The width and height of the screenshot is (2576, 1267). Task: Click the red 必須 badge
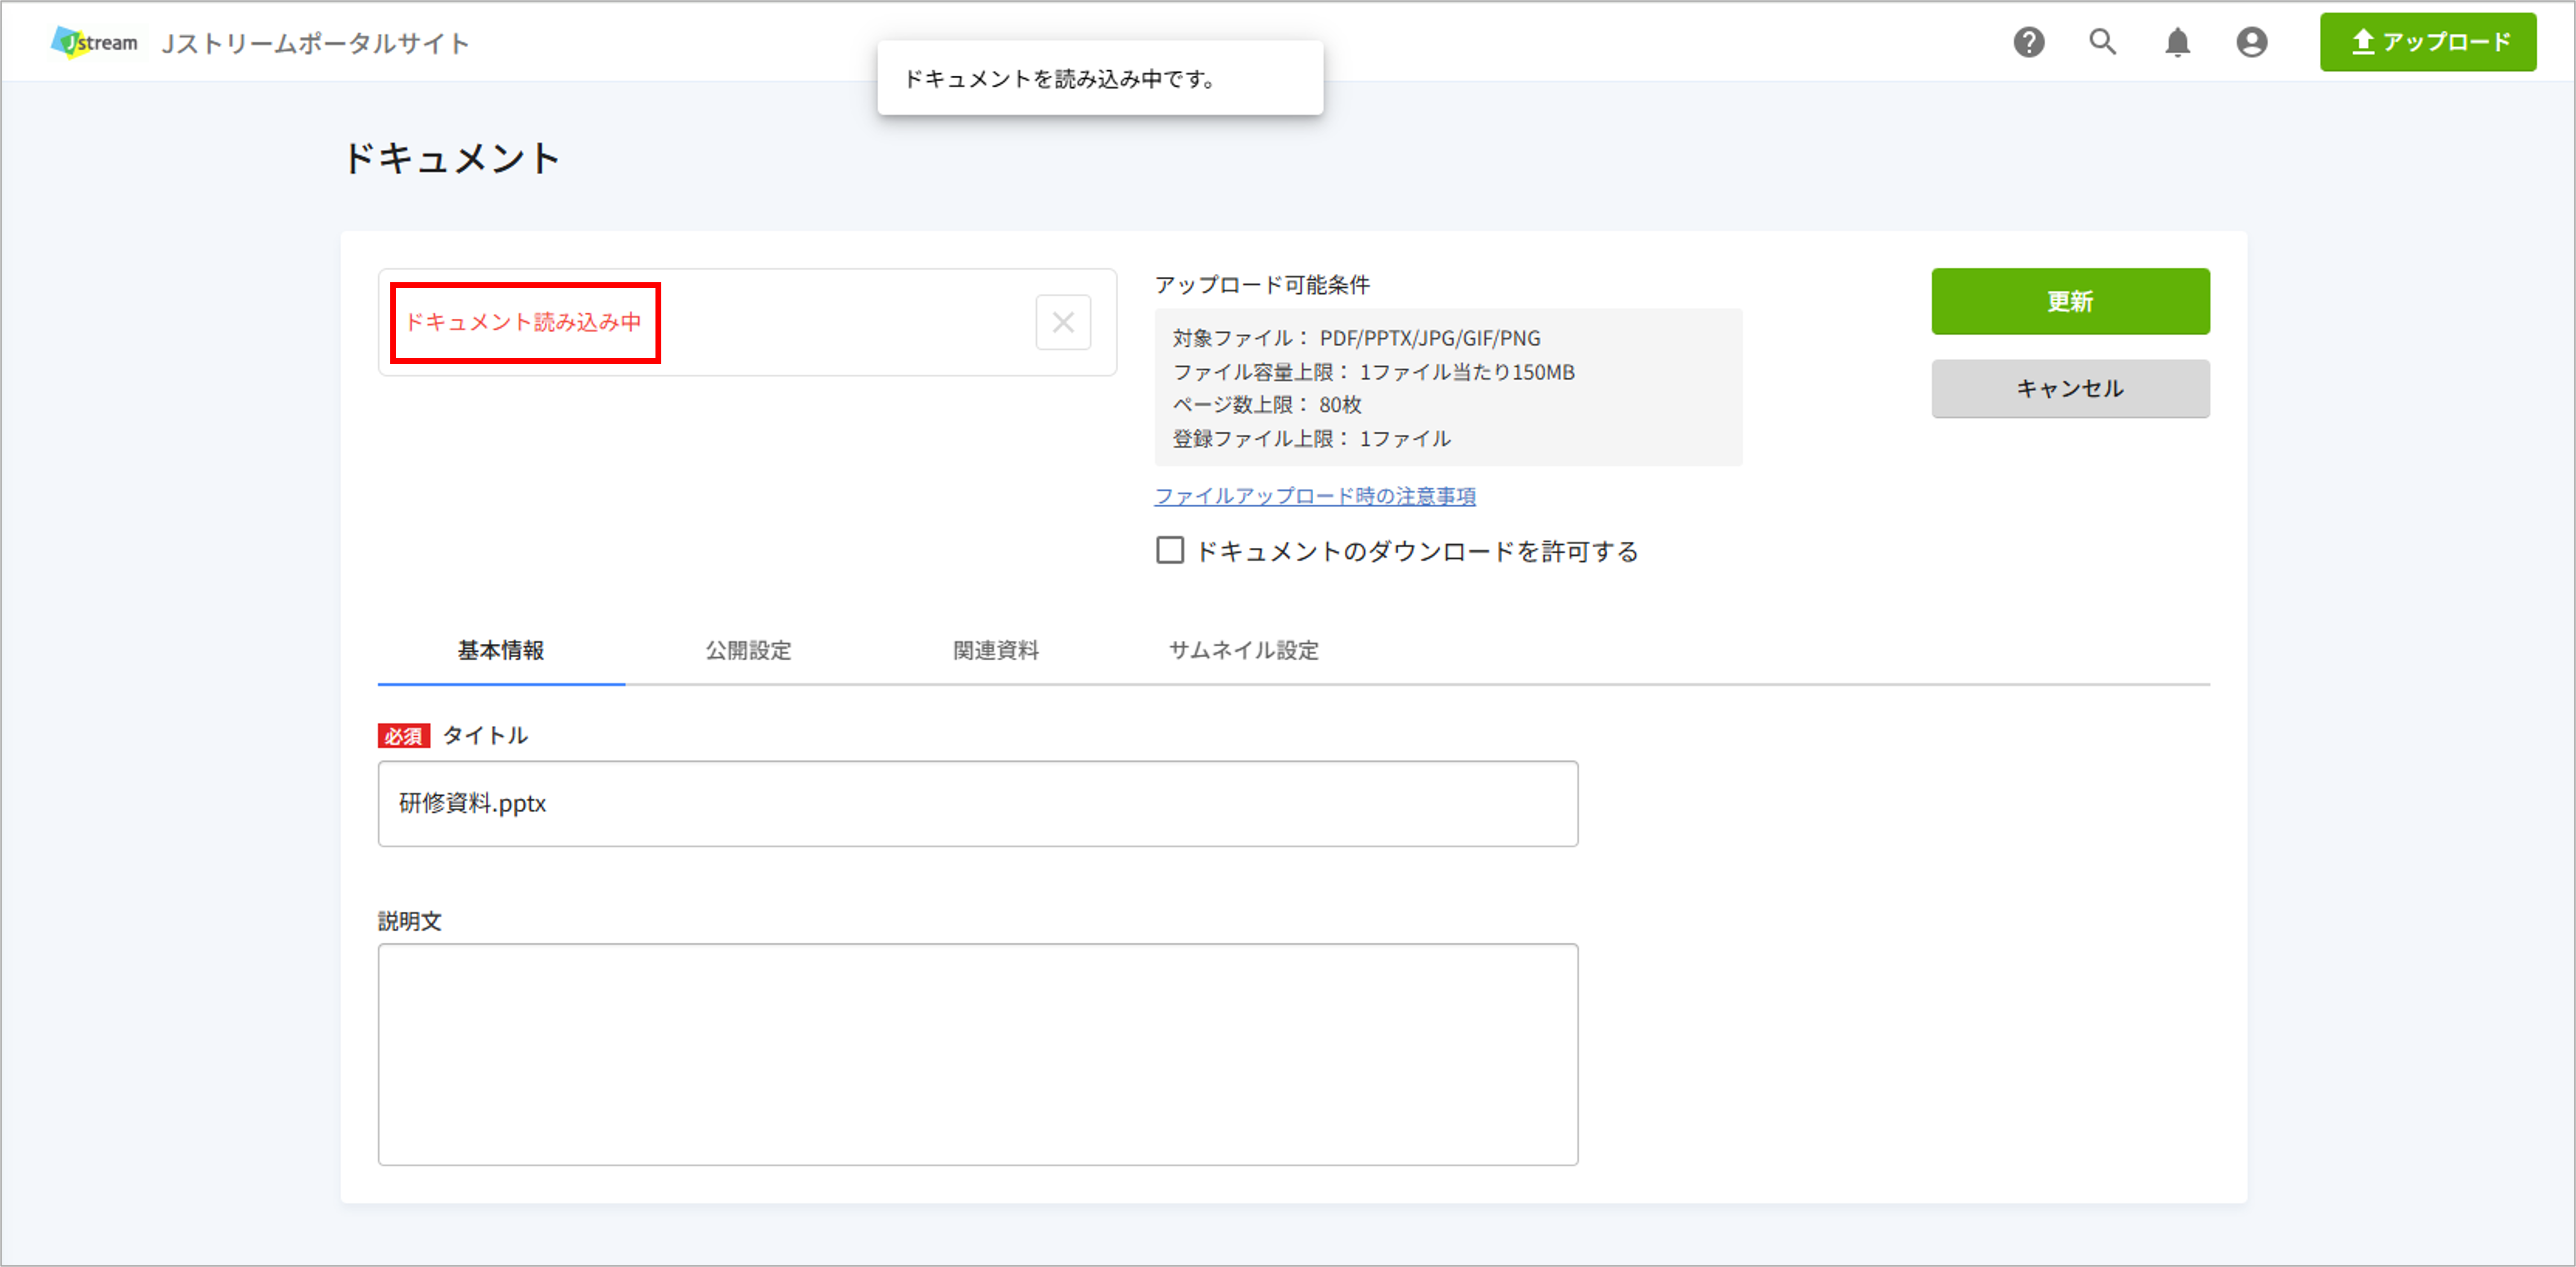tap(403, 736)
